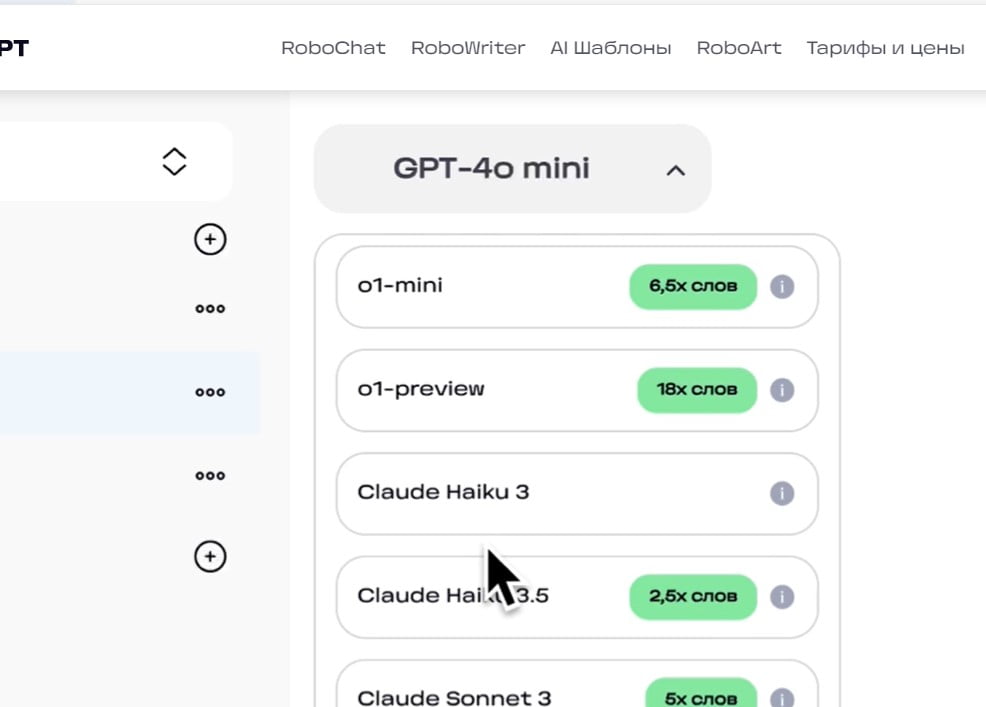Viewport: 986px width, 707px height.
Task: Open the RoboWriter navigation link
Action: pos(468,48)
